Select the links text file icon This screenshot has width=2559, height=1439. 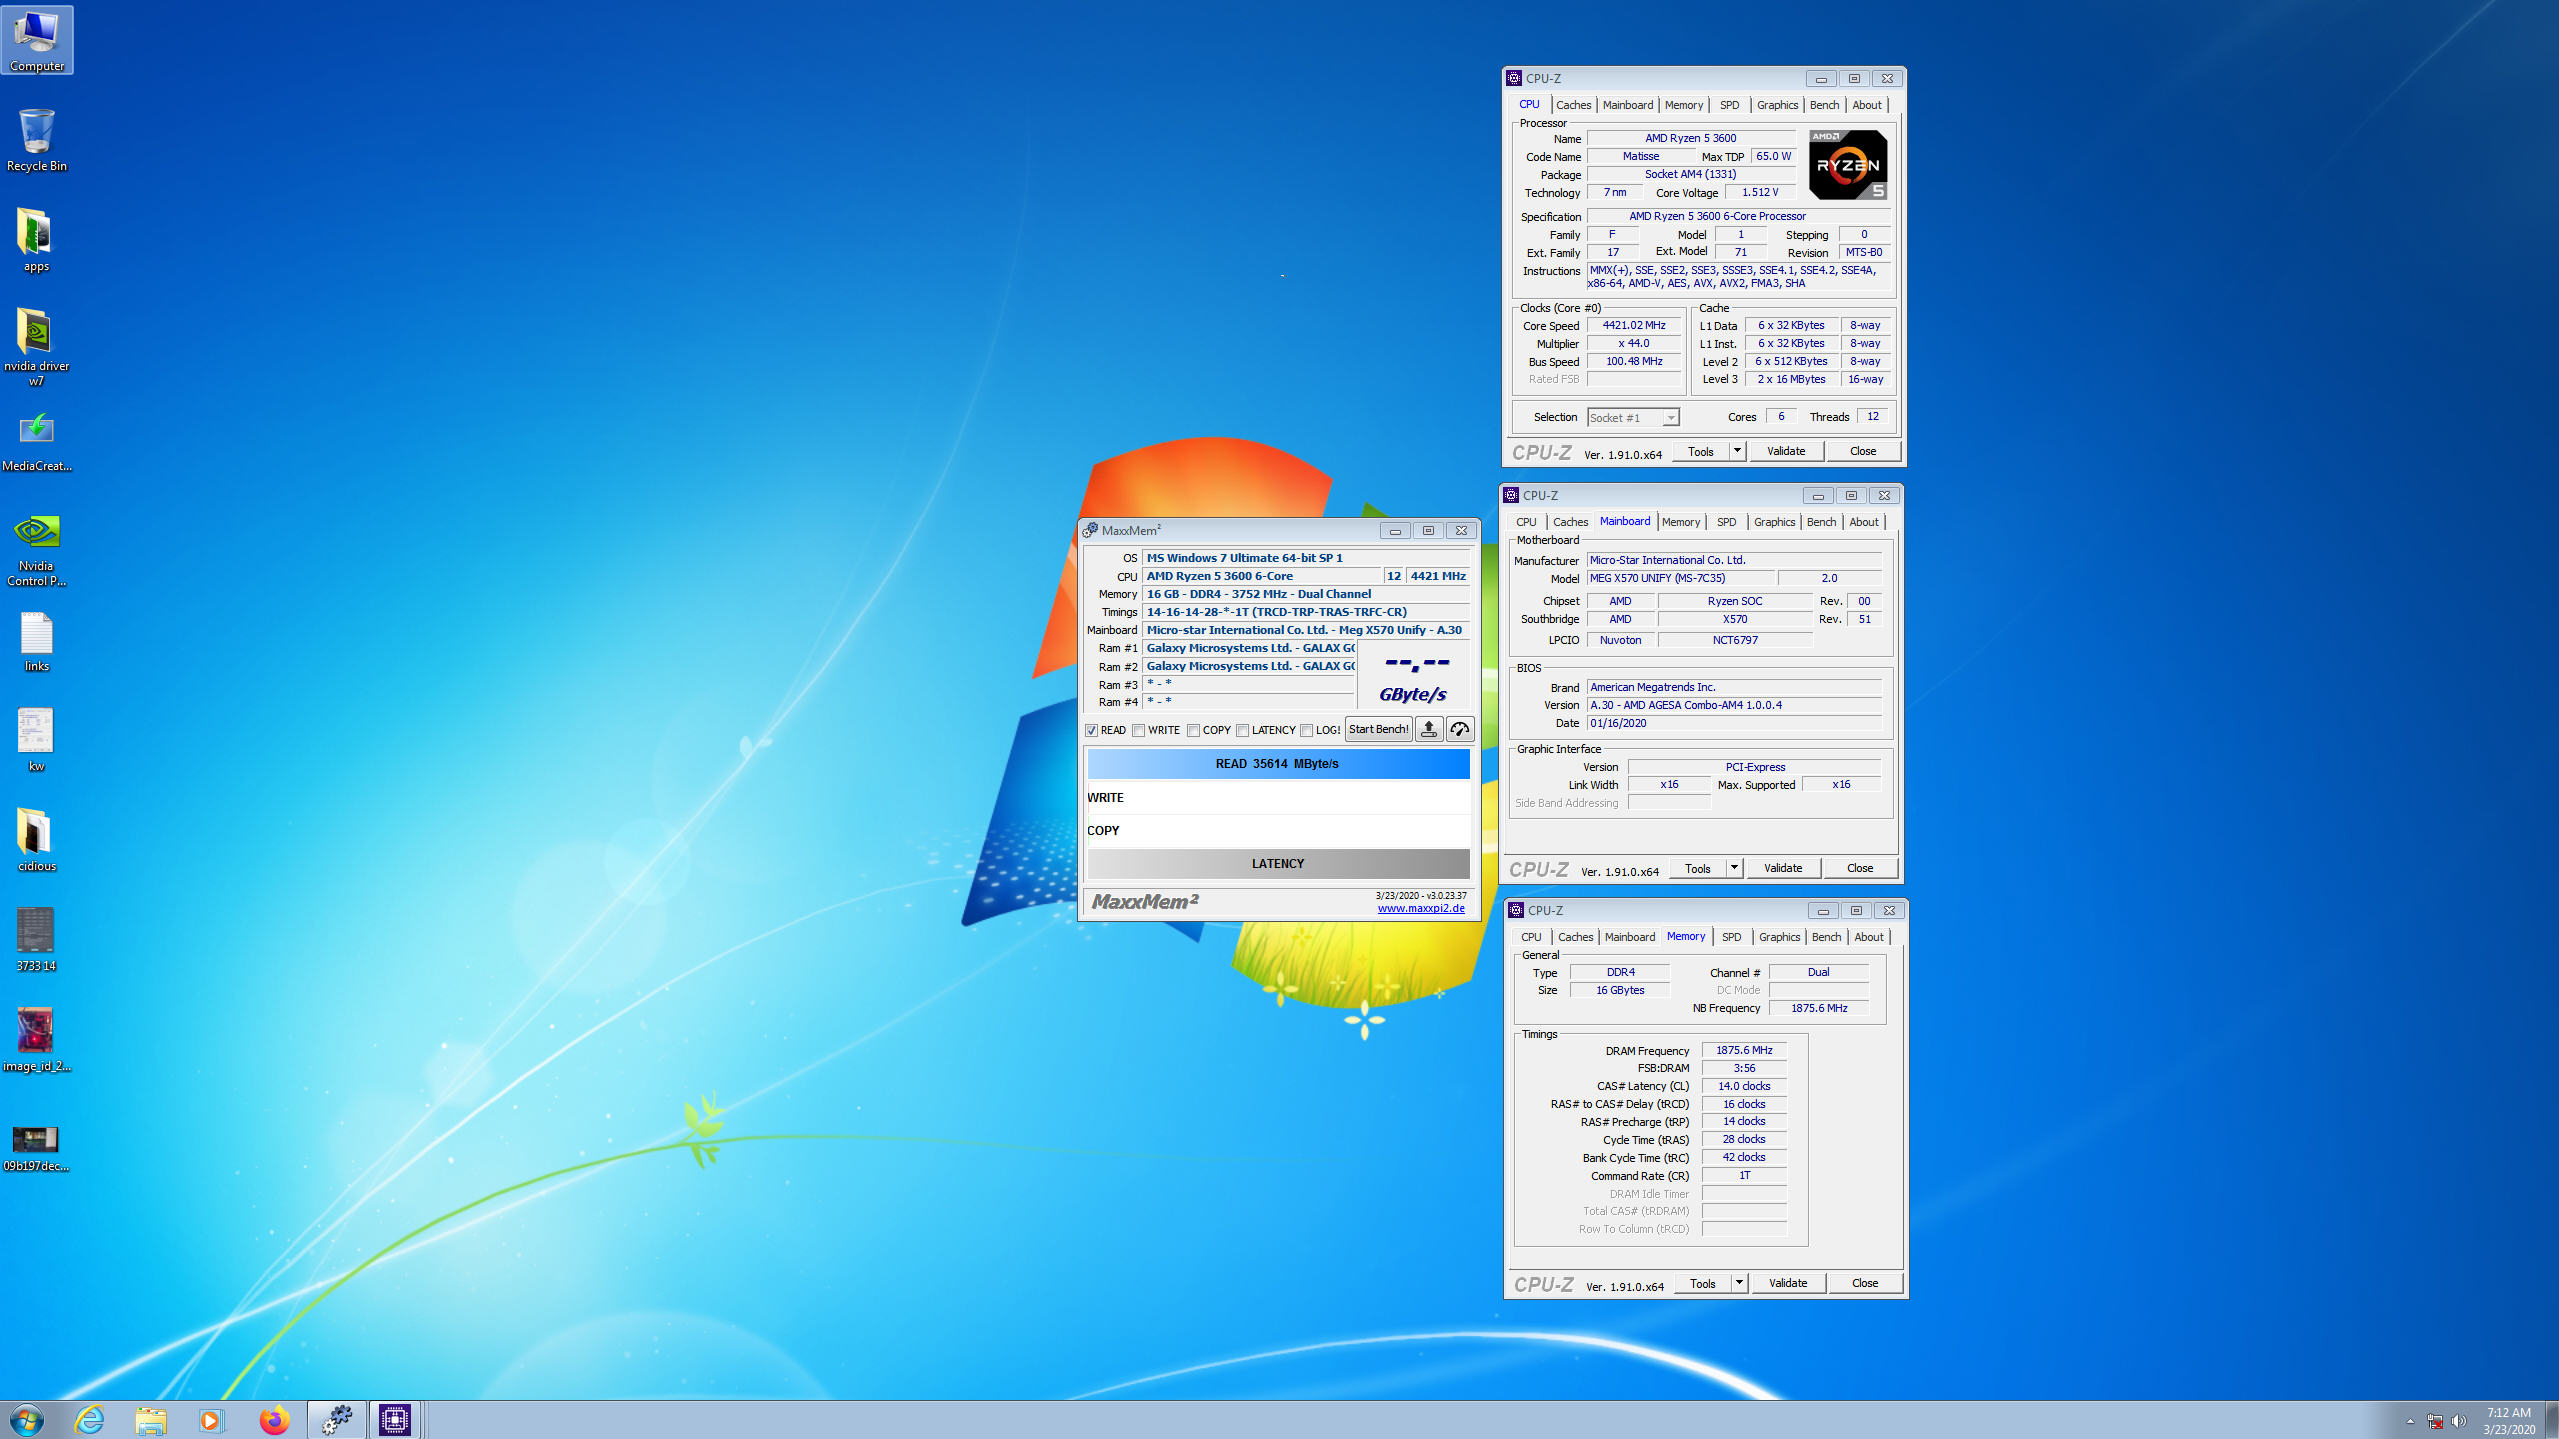(x=37, y=640)
